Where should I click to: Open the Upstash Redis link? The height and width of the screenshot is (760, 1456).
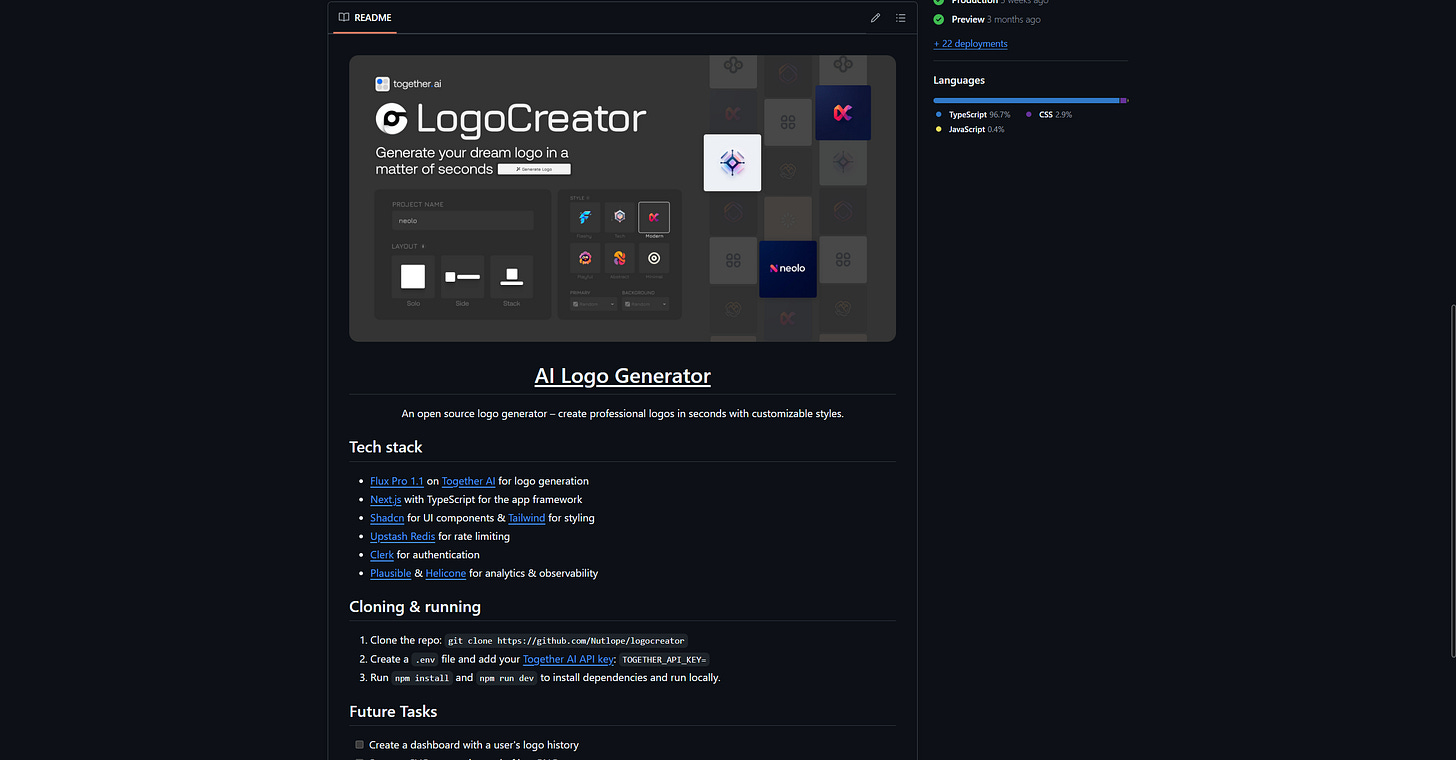point(402,536)
